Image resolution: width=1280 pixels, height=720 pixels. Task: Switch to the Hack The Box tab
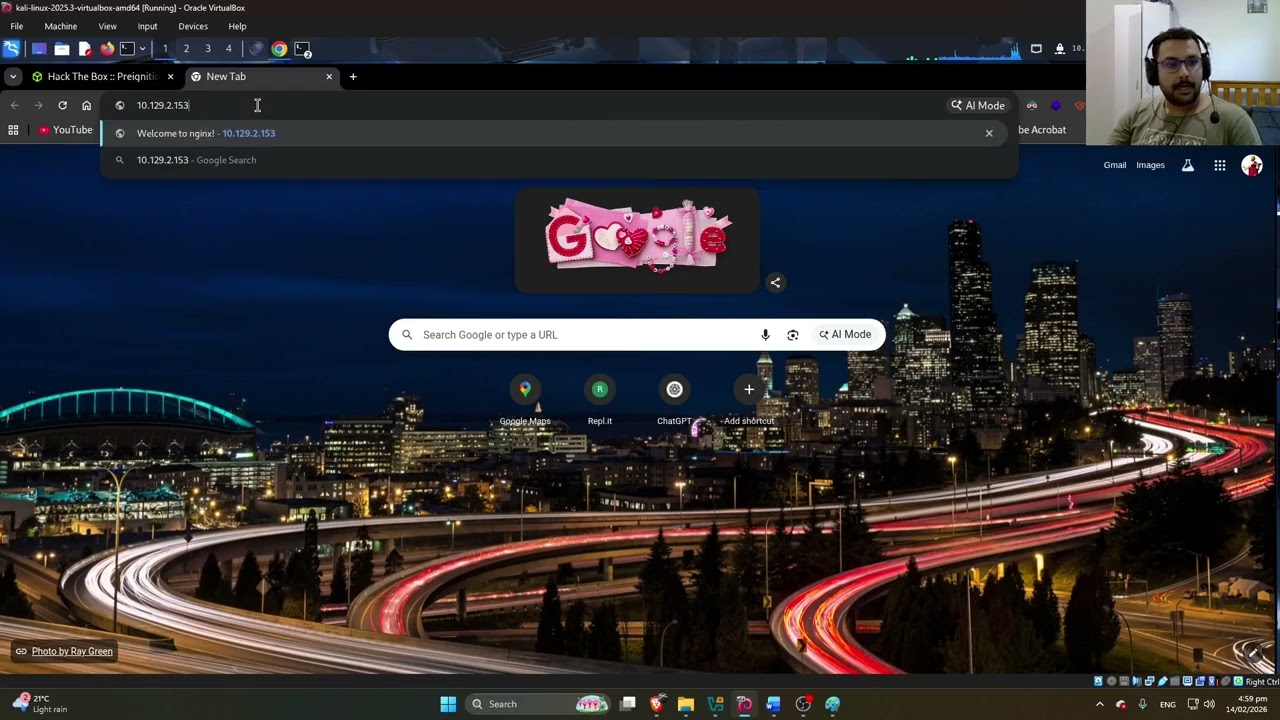coord(103,76)
